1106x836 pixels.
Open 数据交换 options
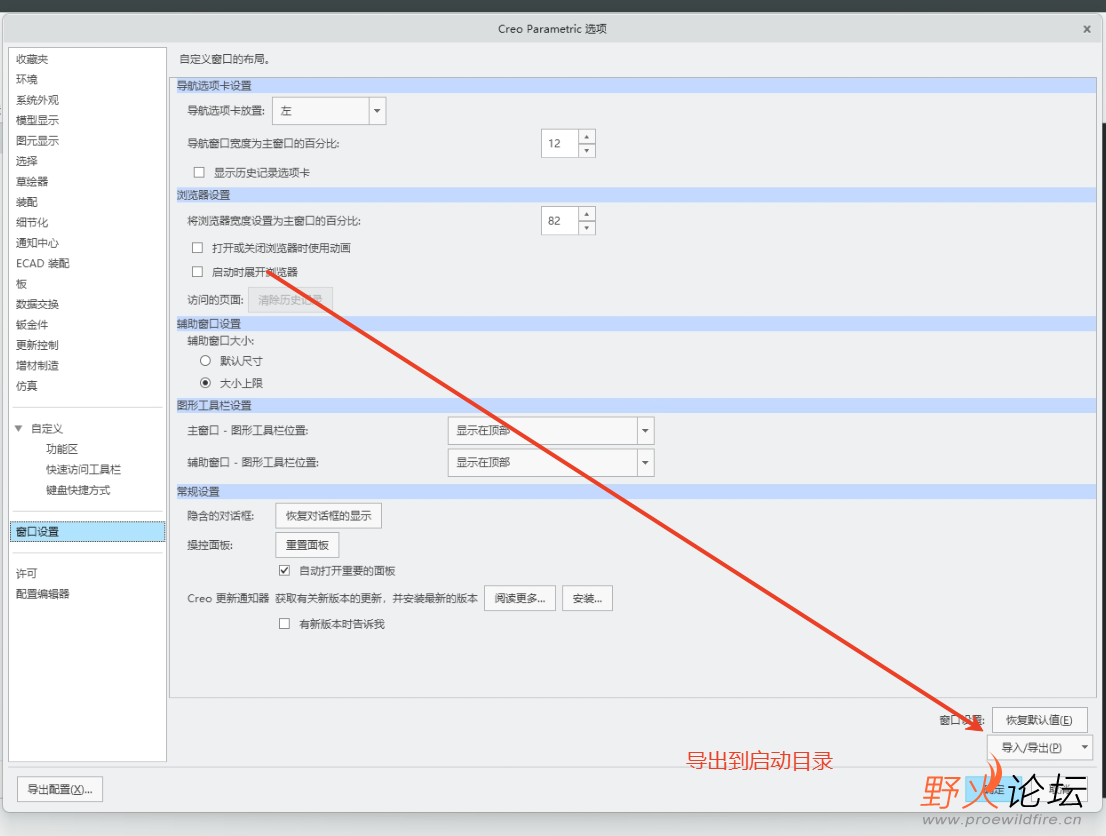coord(37,305)
